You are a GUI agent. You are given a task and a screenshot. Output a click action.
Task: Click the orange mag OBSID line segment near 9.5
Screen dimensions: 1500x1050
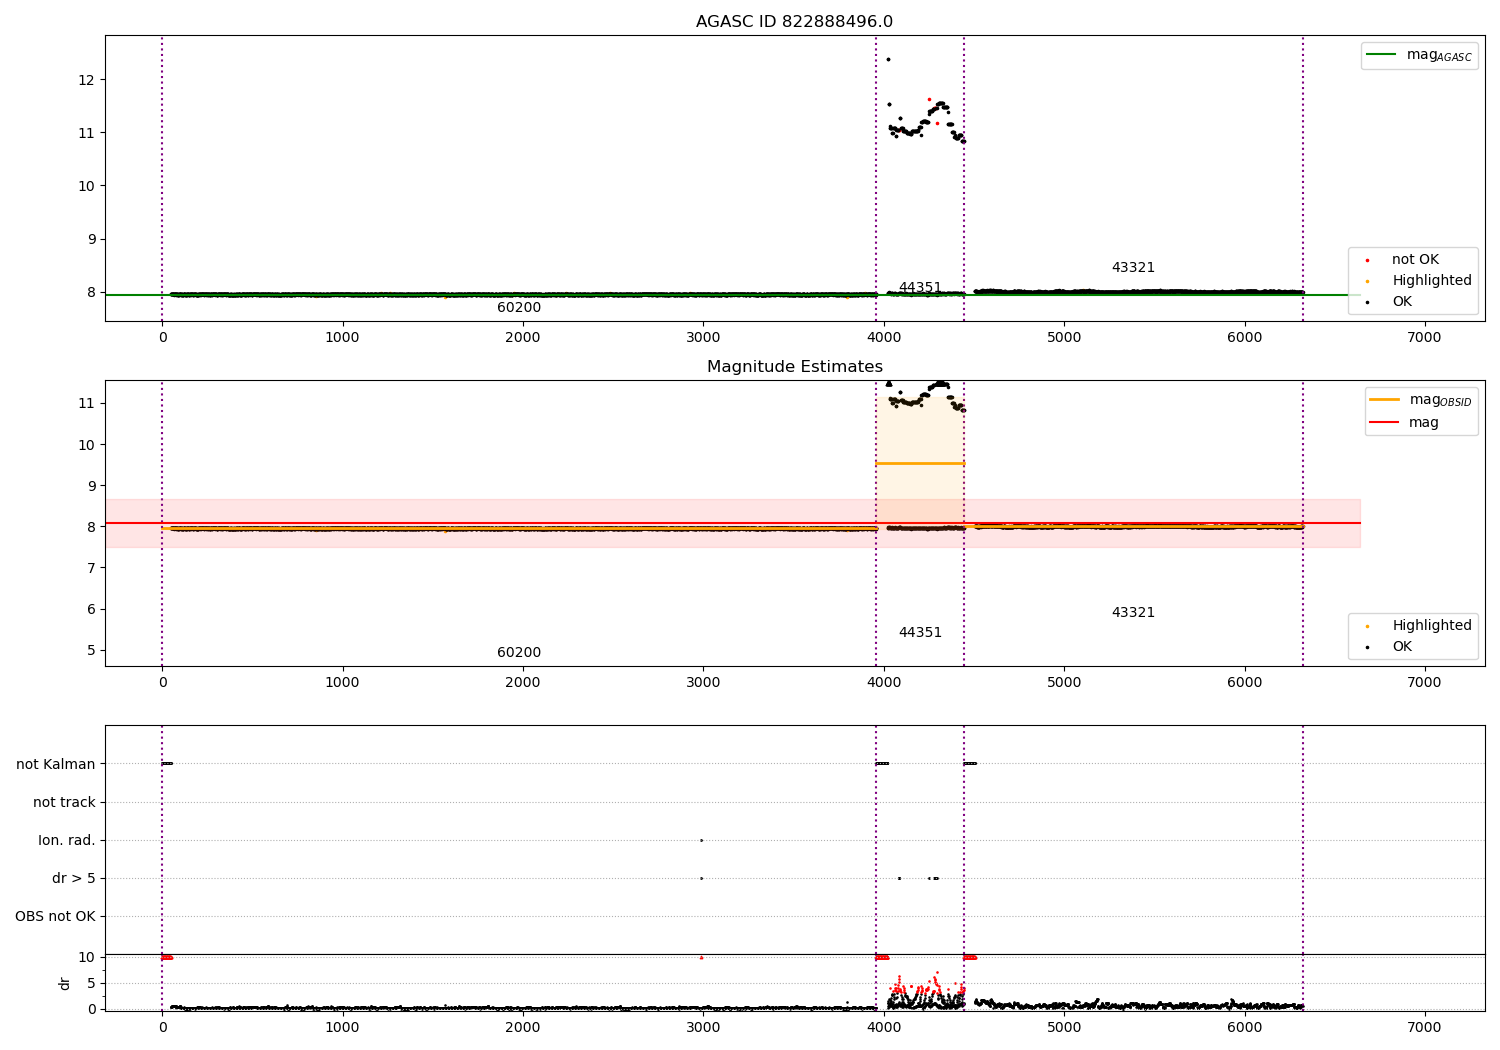click(920, 463)
